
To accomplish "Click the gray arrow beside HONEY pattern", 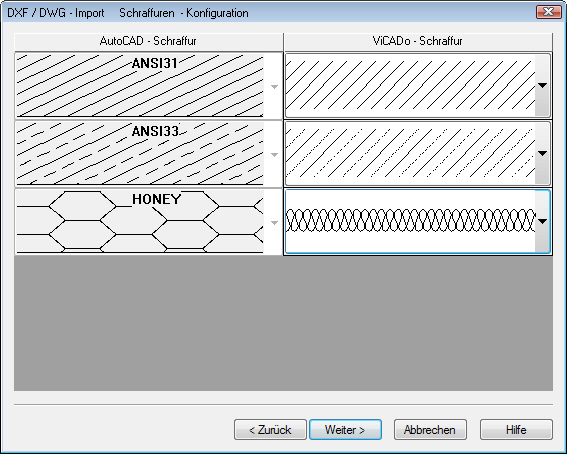I will click(274, 223).
